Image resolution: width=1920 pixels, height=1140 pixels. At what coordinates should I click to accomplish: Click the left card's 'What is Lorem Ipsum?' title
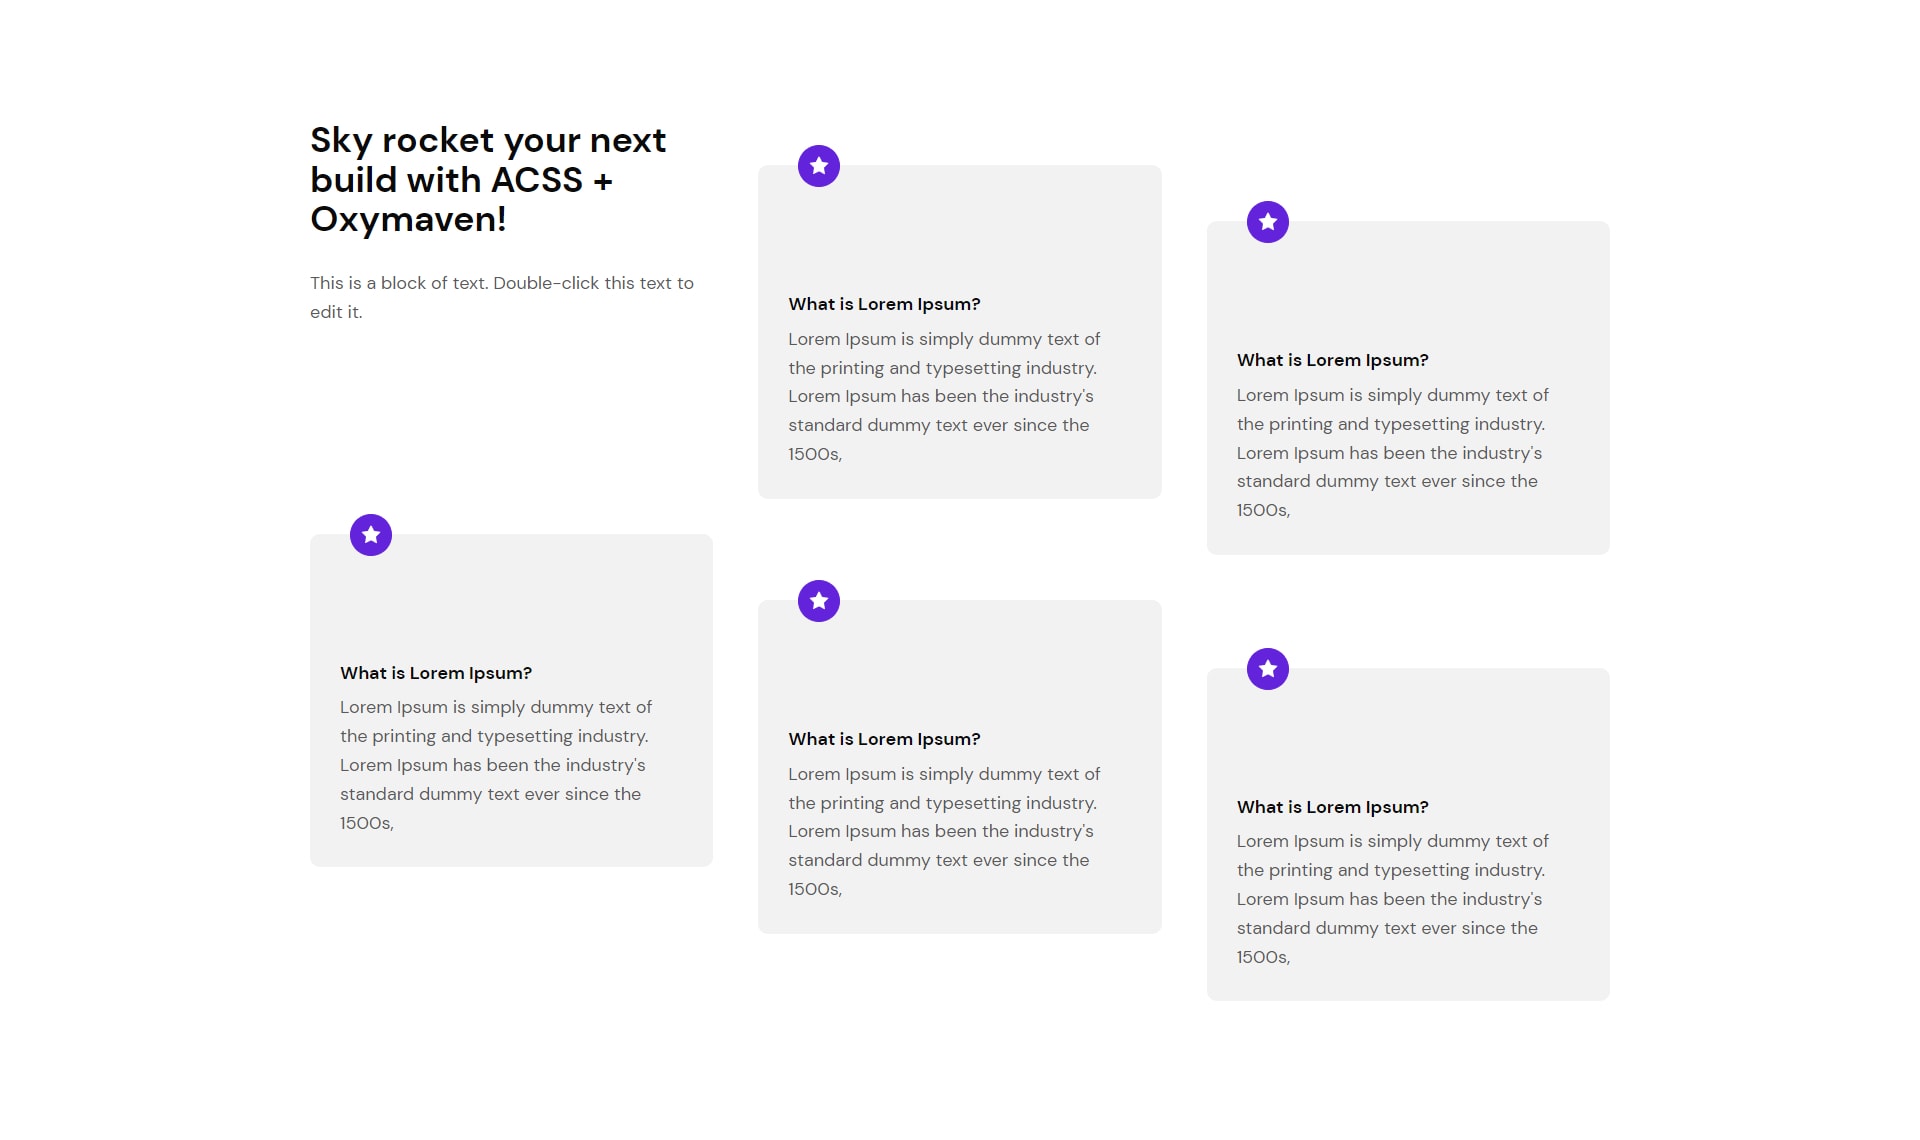tap(436, 673)
